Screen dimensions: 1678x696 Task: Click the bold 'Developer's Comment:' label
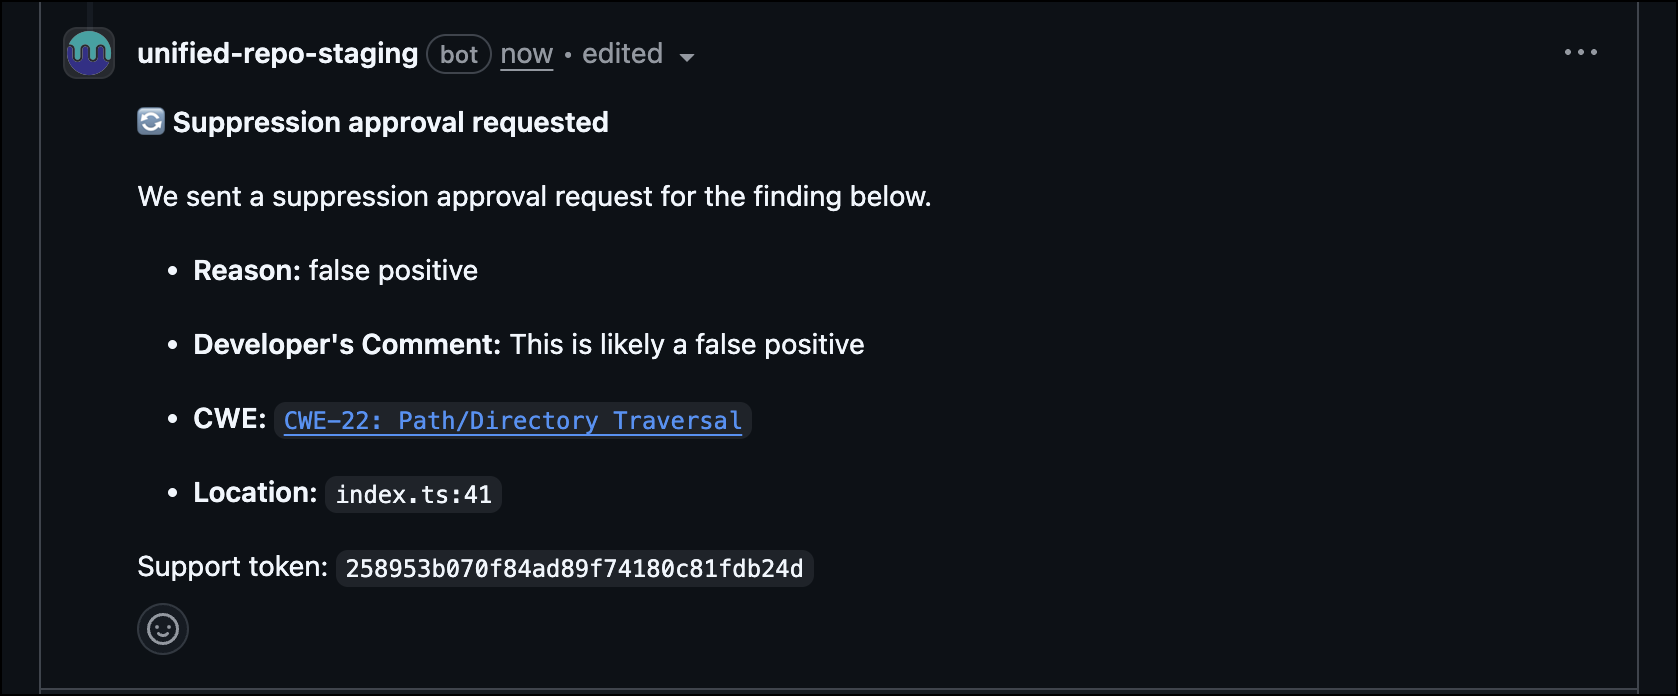pyautogui.click(x=346, y=344)
